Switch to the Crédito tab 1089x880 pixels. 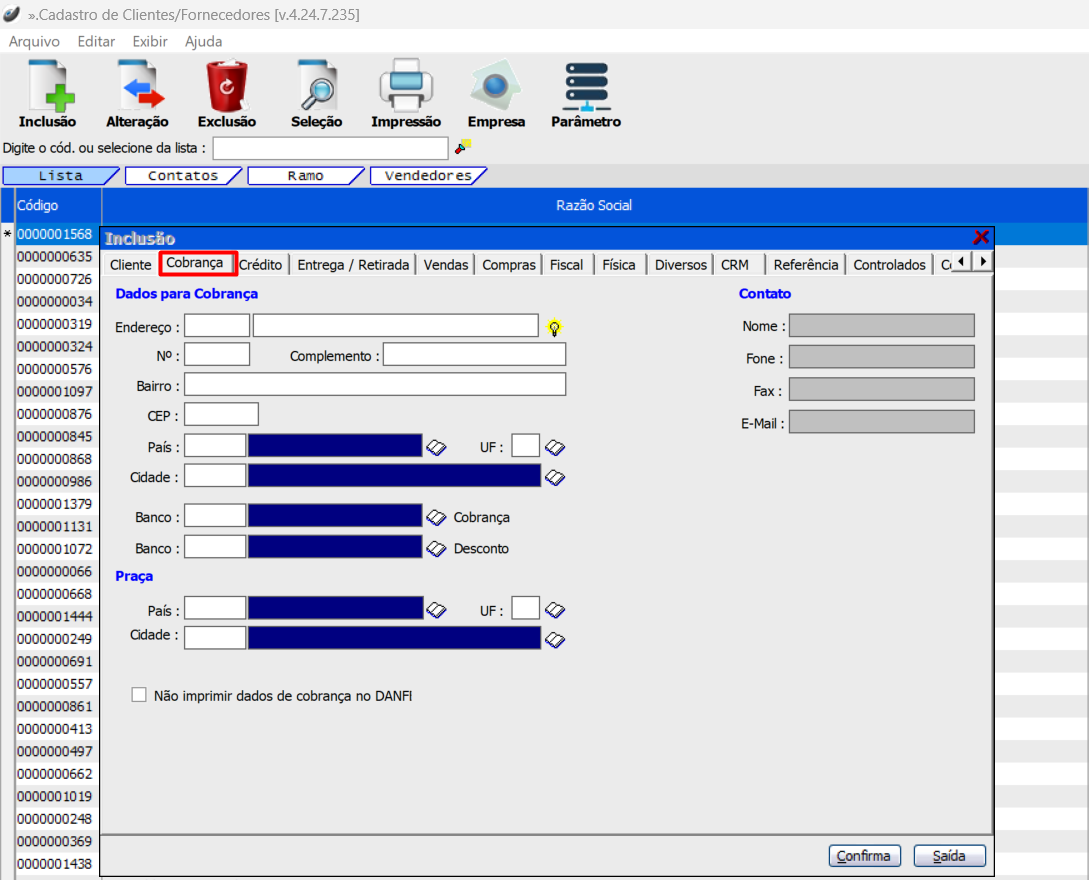click(261, 265)
